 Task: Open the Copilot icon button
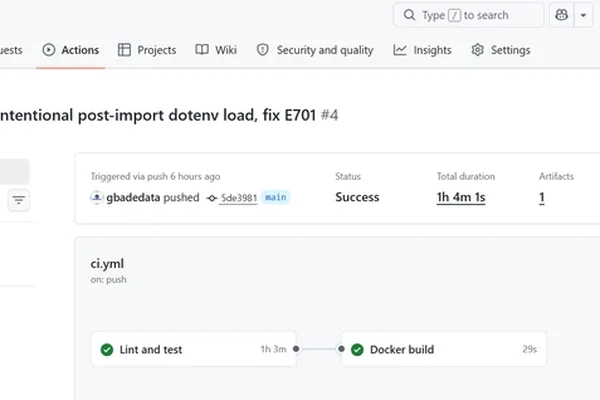click(x=561, y=15)
